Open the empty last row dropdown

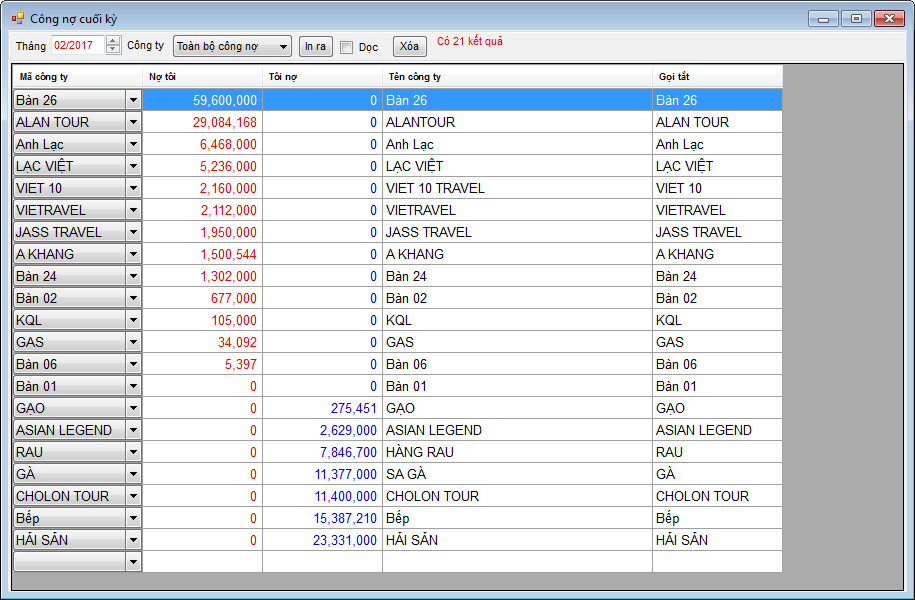click(x=133, y=562)
